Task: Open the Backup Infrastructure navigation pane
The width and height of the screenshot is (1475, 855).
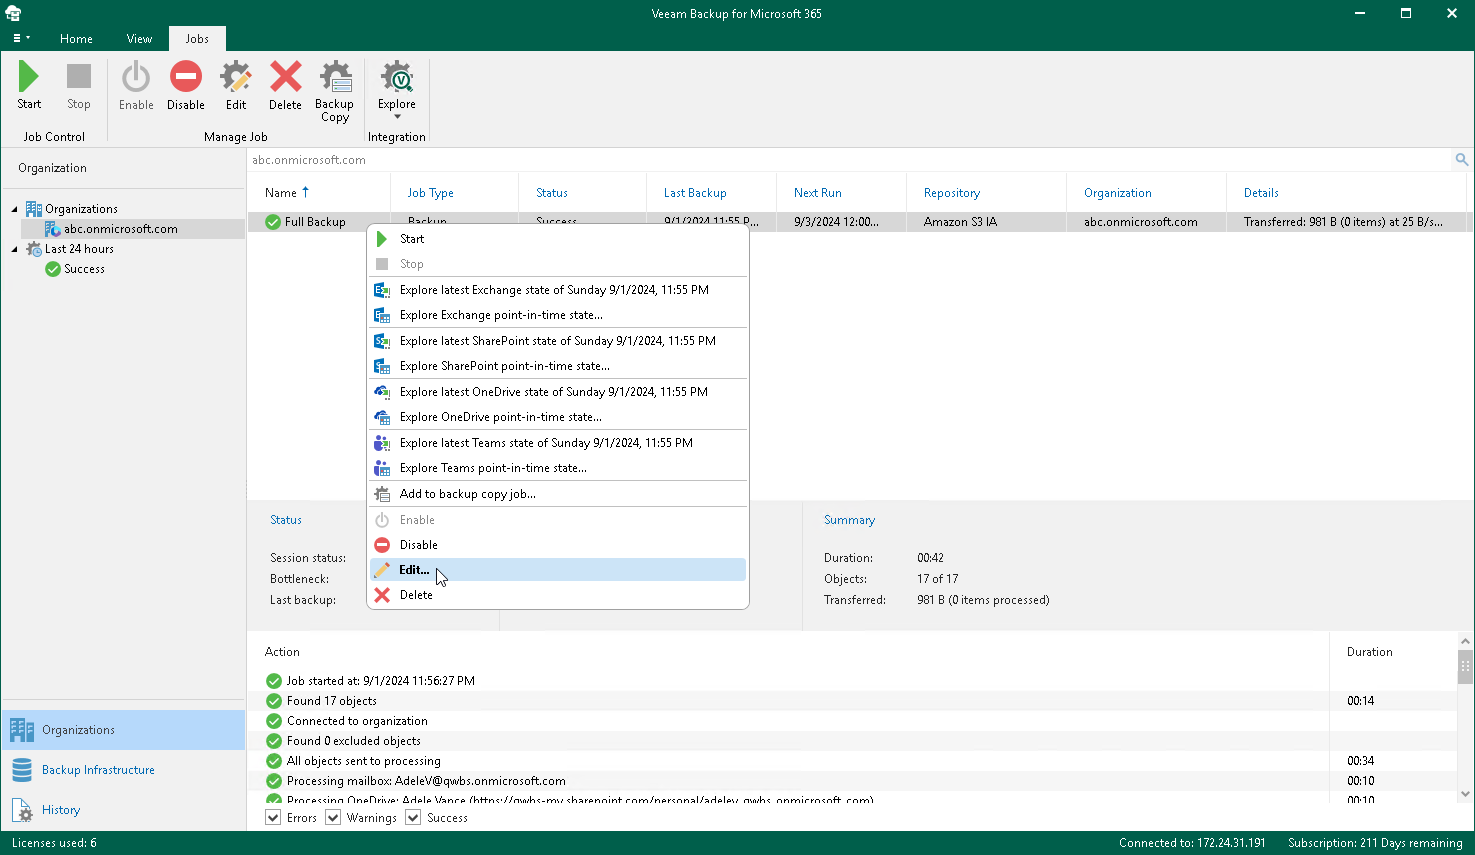Action: click(124, 770)
